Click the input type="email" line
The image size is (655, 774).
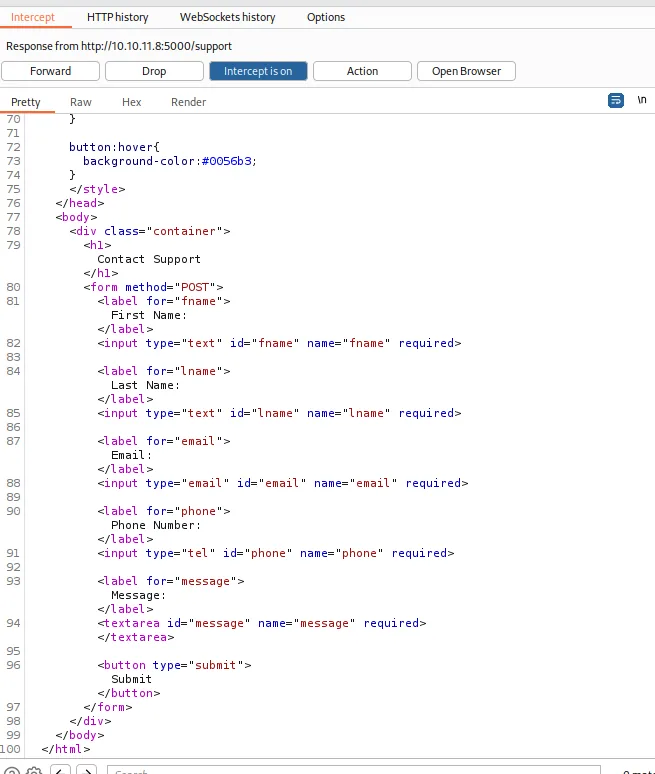click(283, 483)
